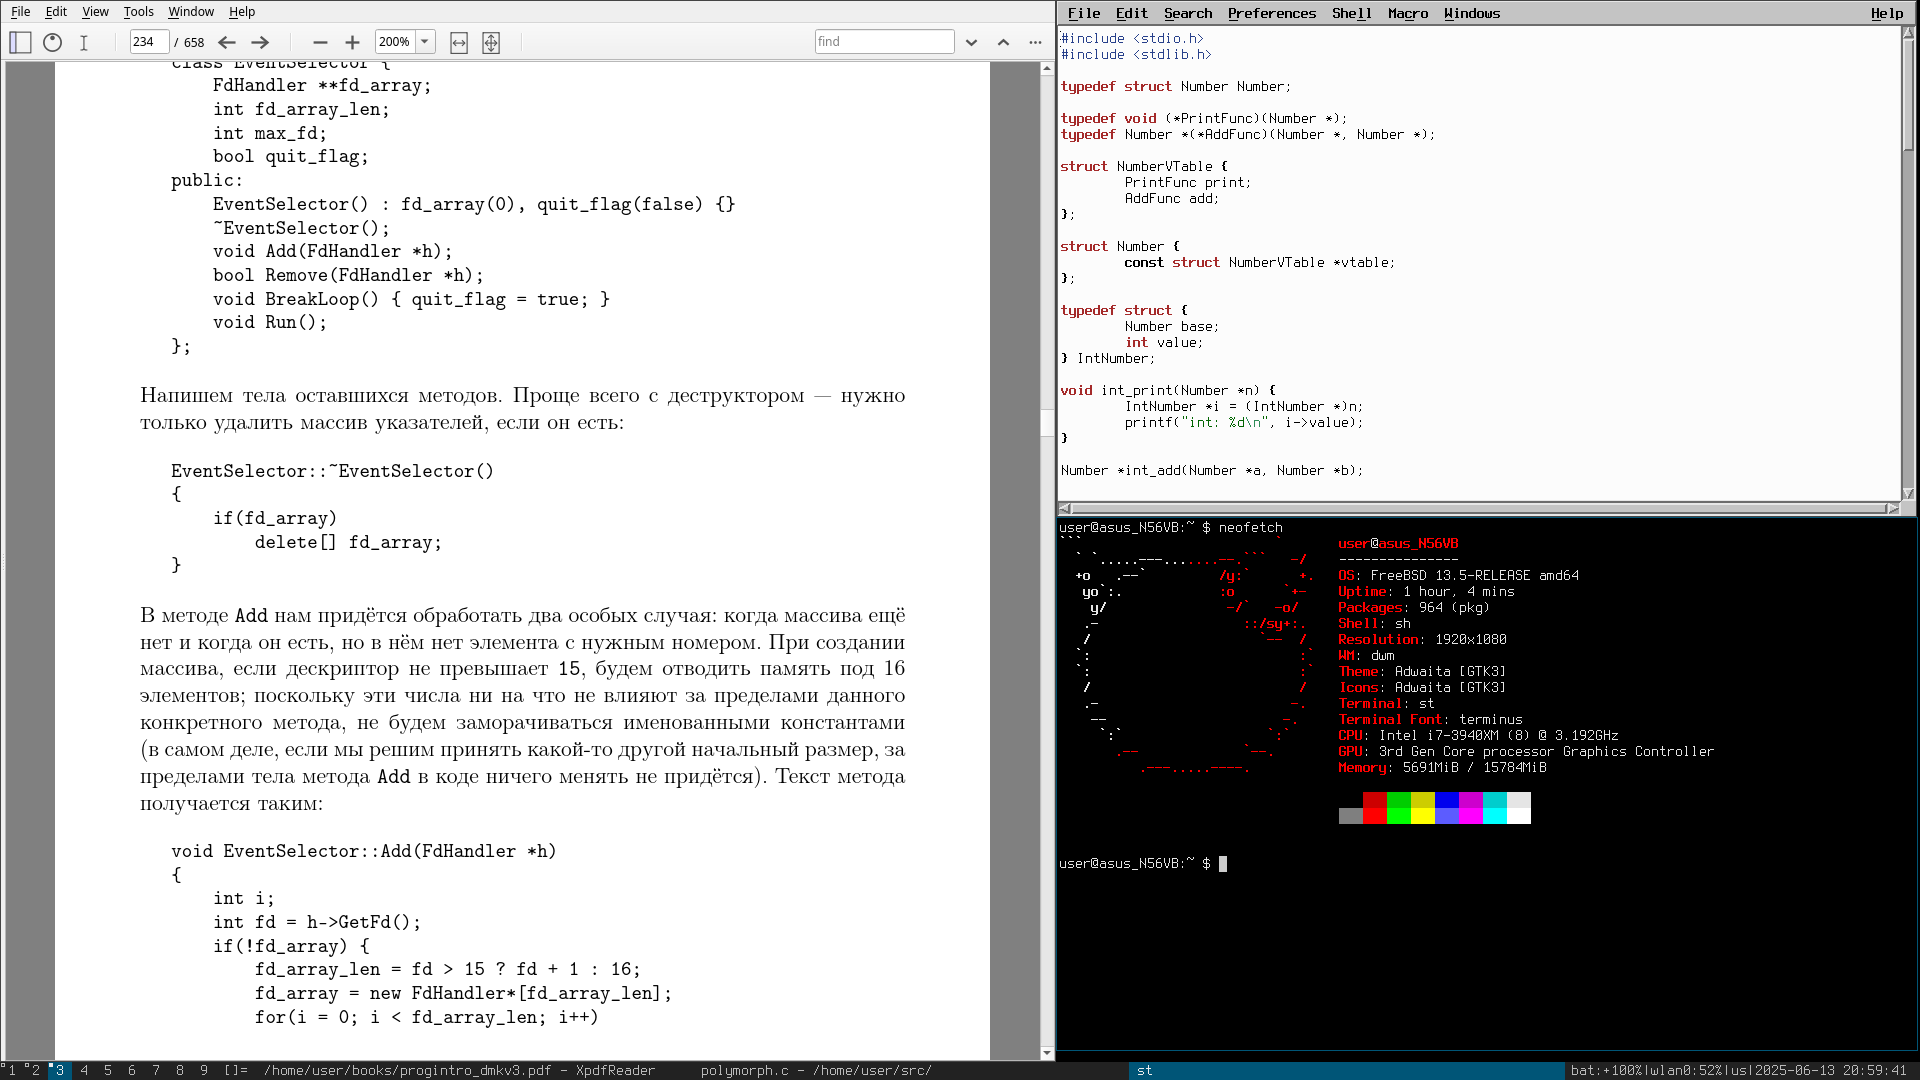Click the page number input field
Screen dimensions: 1920x1080
(x=148, y=42)
